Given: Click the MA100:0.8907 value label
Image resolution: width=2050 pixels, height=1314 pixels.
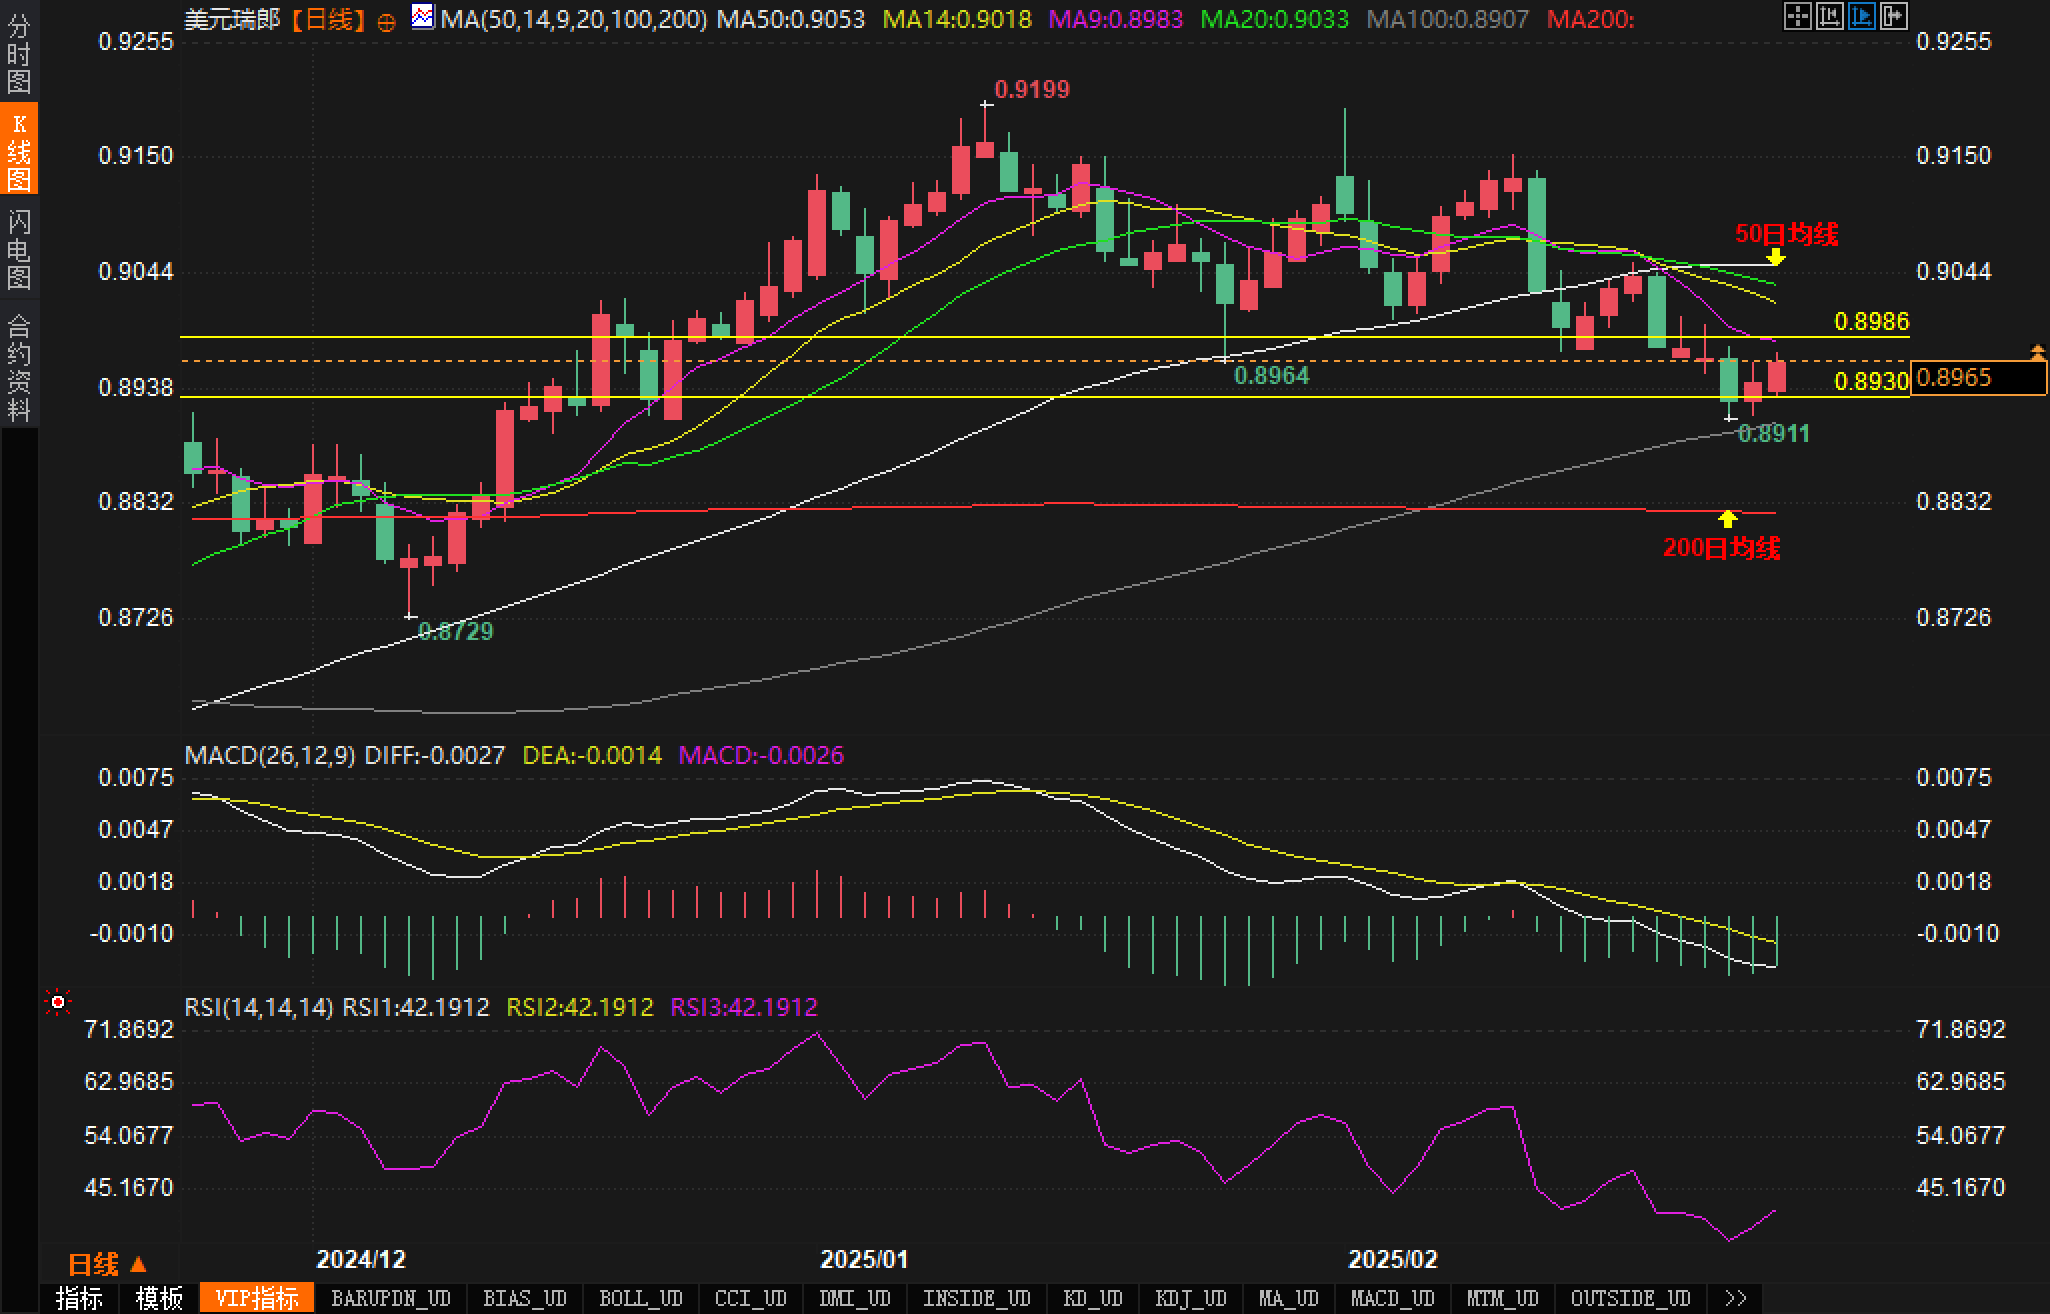Looking at the screenshot, I should (x=1448, y=19).
